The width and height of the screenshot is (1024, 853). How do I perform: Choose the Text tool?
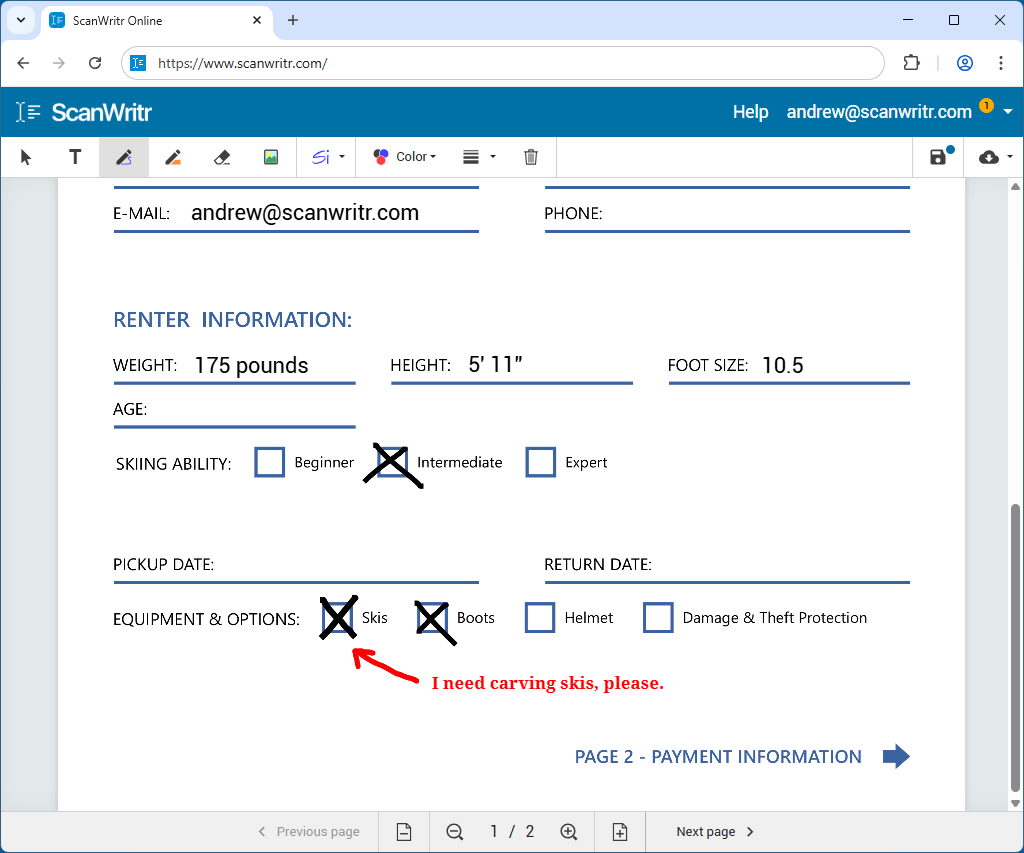[74, 157]
